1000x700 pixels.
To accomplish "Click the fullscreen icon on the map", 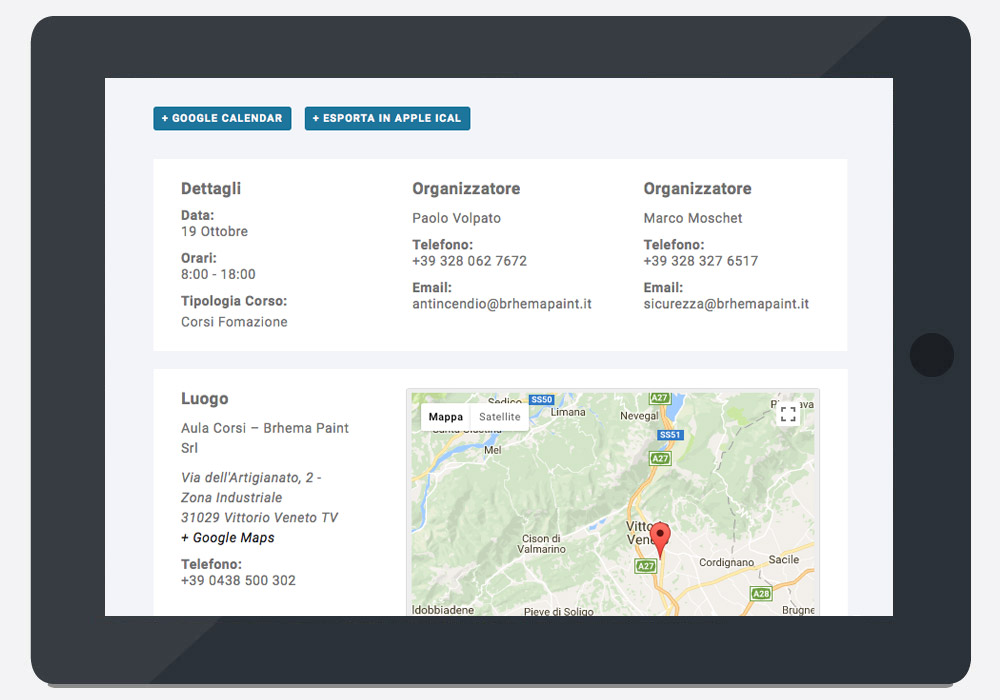I will (x=788, y=414).
